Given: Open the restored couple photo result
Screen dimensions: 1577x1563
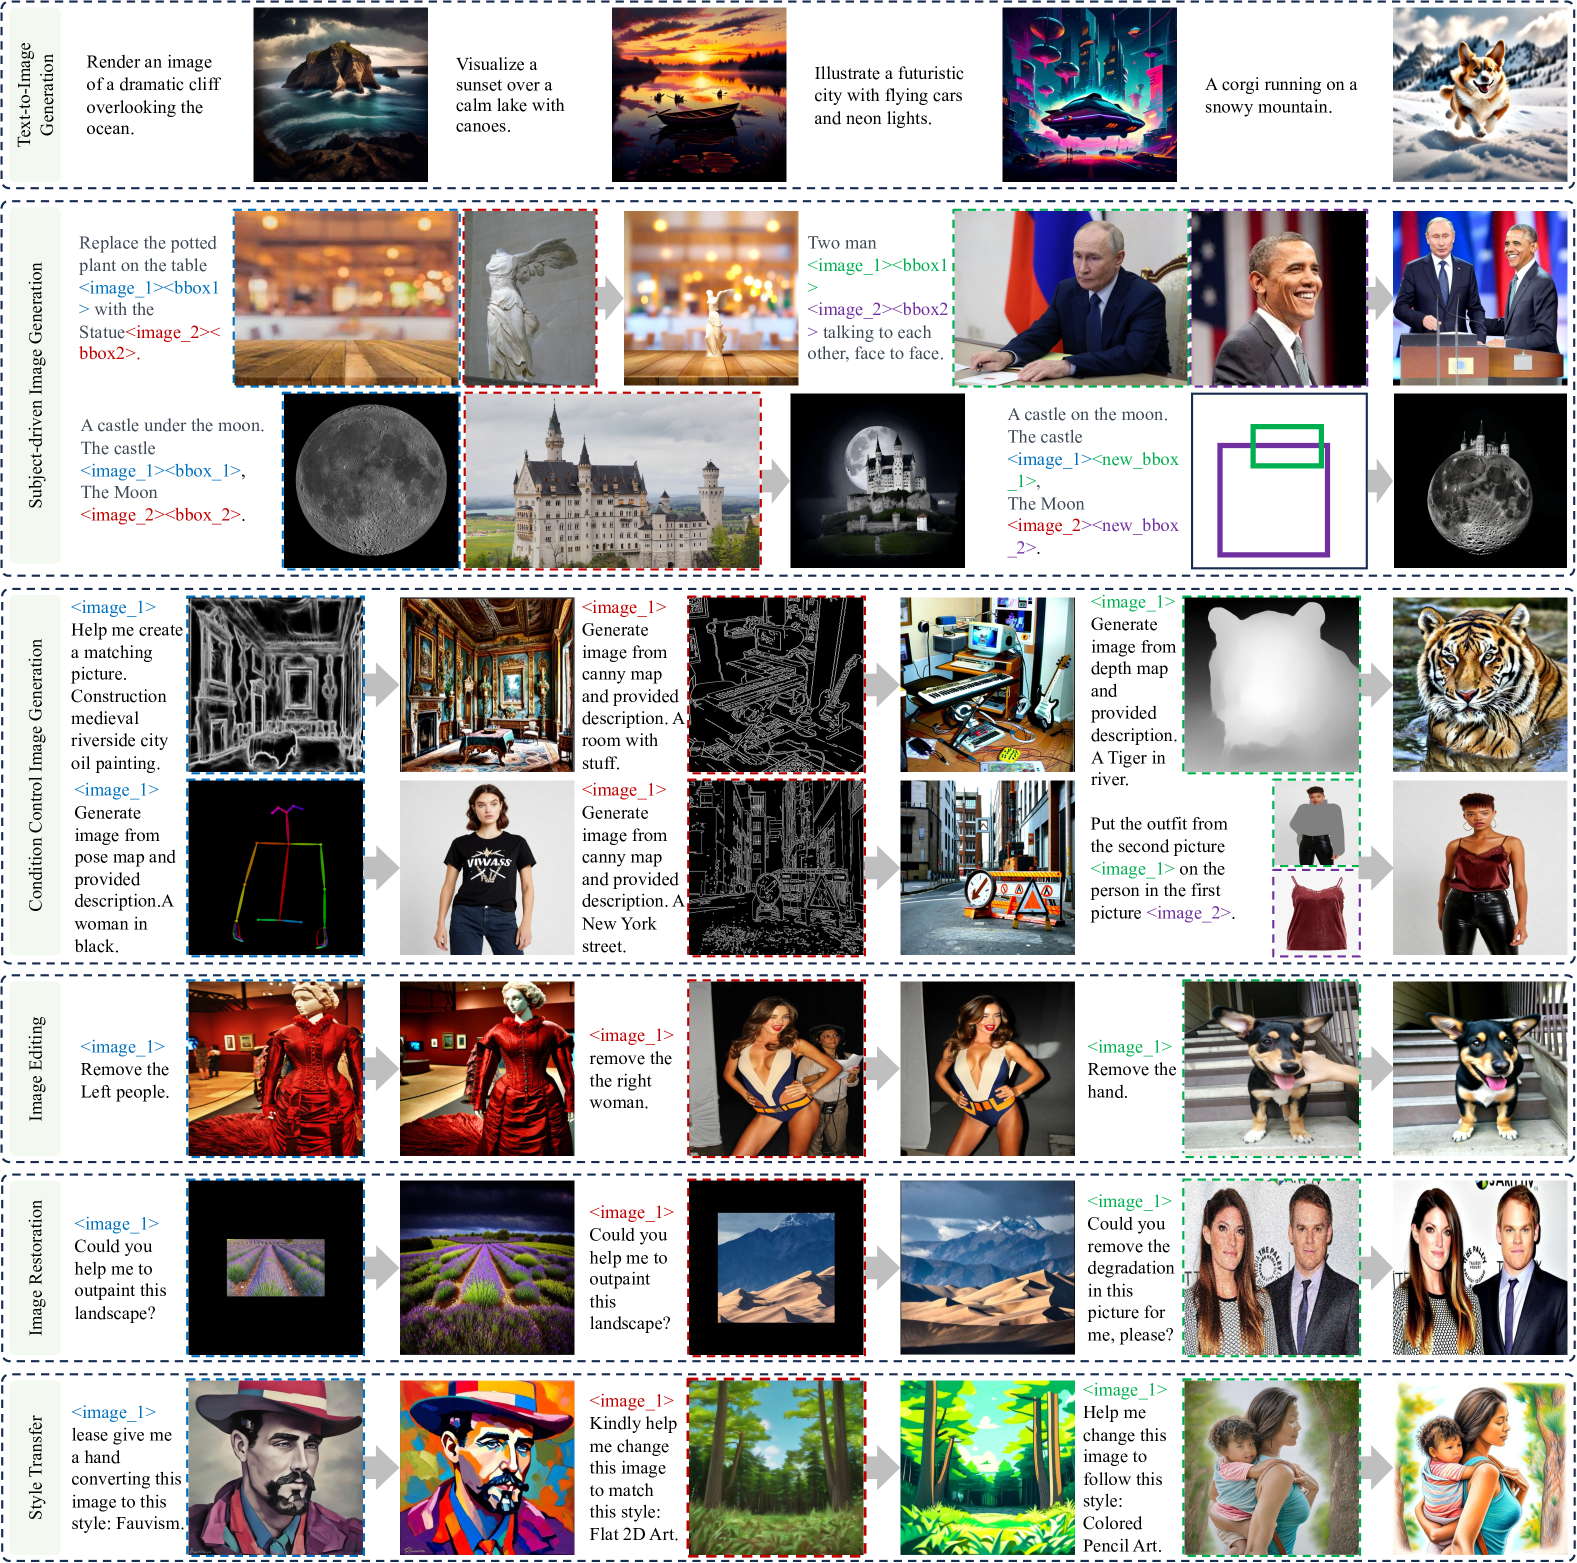Looking at the screenshot, I should 1480,1268.
